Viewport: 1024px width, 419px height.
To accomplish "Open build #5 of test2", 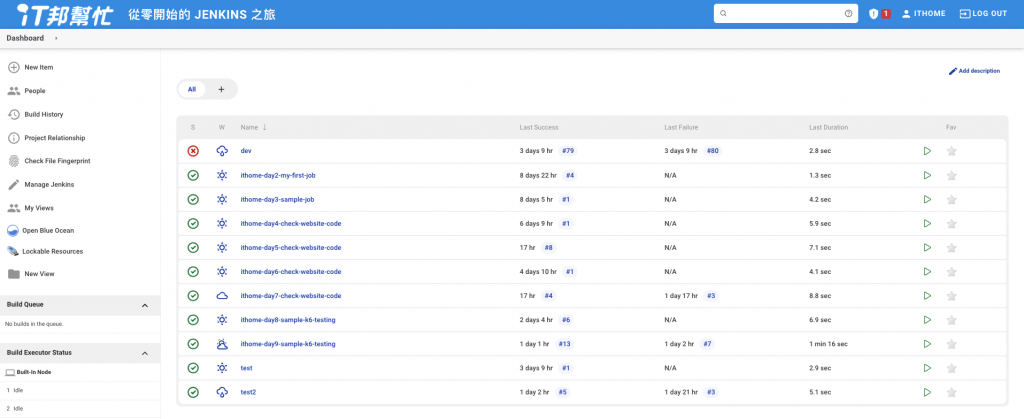I will click(562, 392).
